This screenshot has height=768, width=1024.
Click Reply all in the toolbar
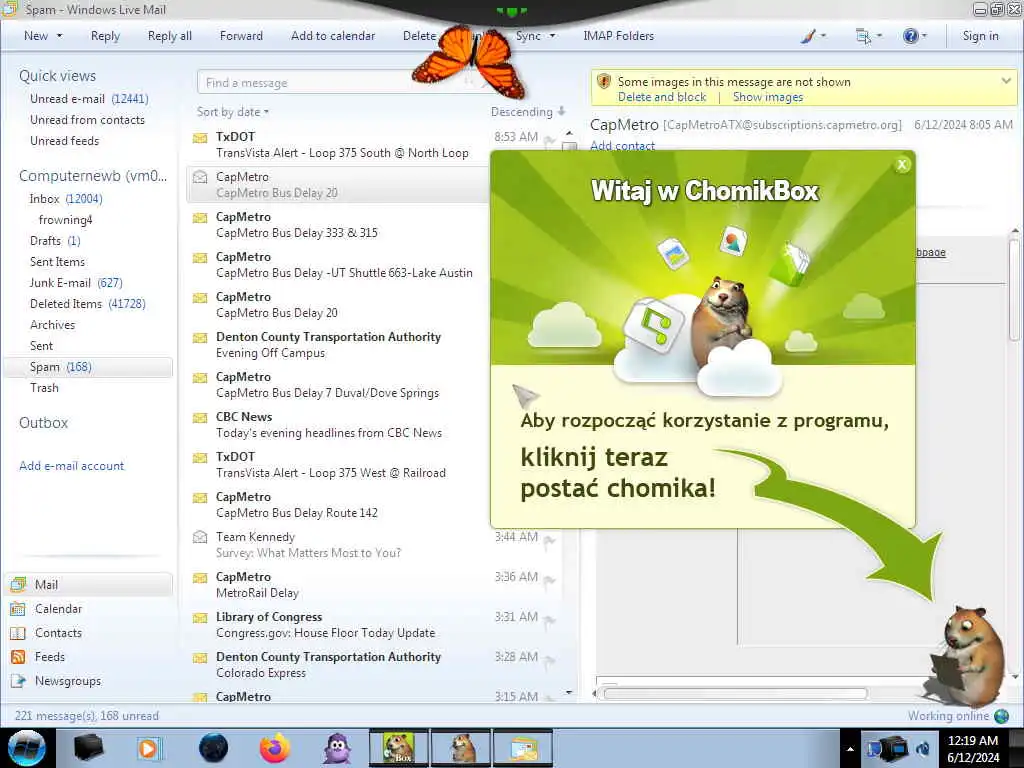tap(170, 36)
